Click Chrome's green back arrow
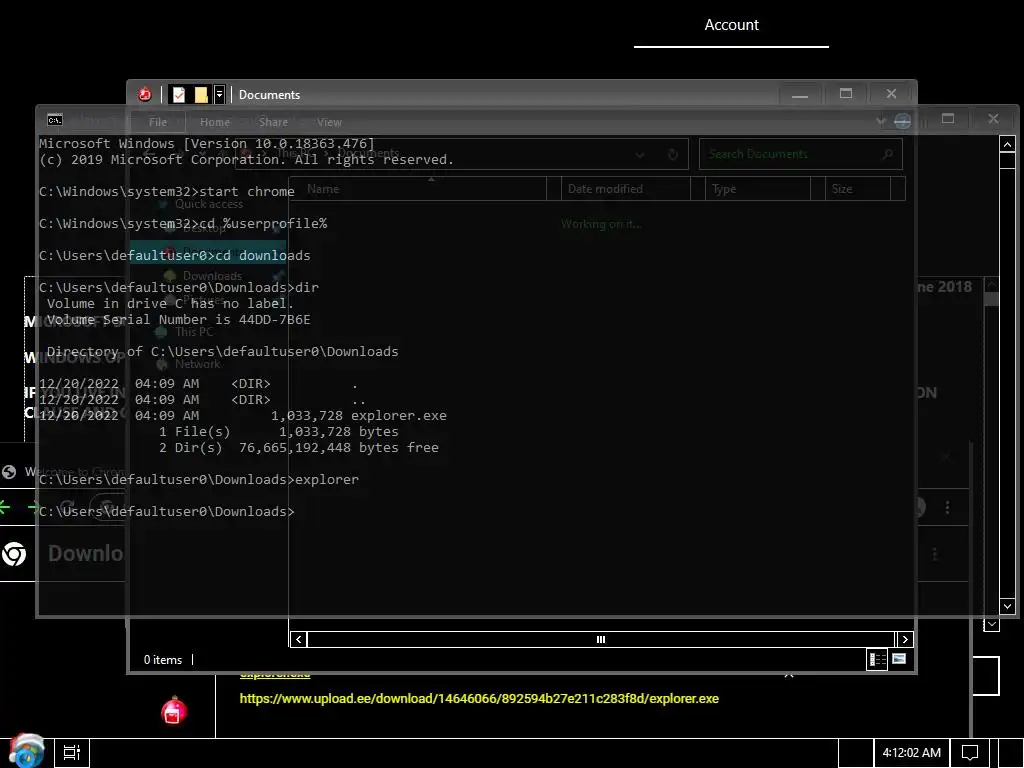The width and height of the screenshot is (1024, 768). point(5,506)
